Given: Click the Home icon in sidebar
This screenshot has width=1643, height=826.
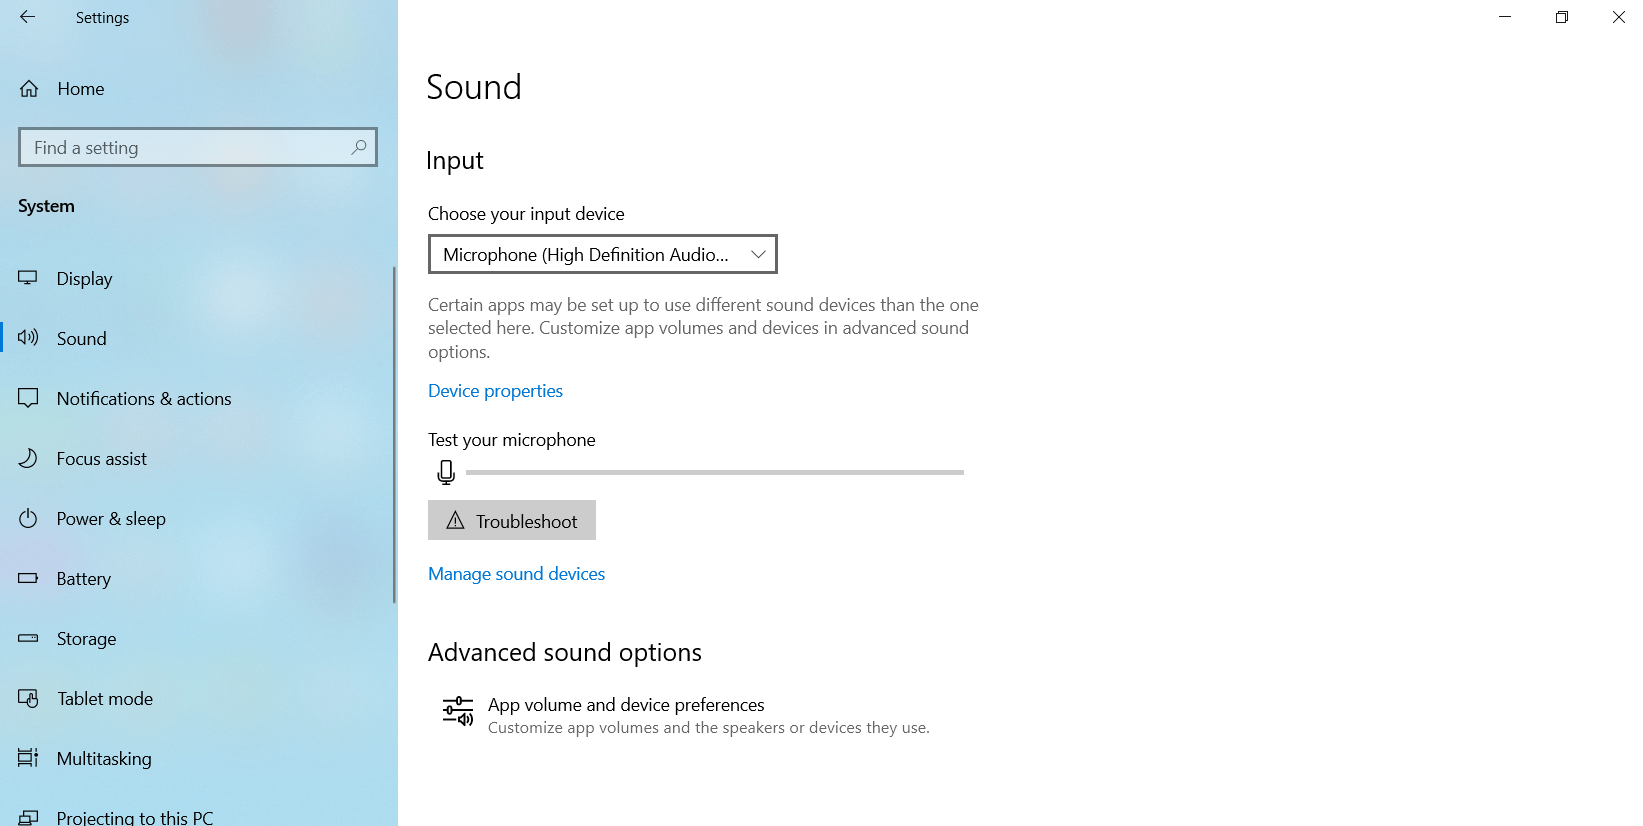Looking at the screenshot, I should click(x=29, y=89).
